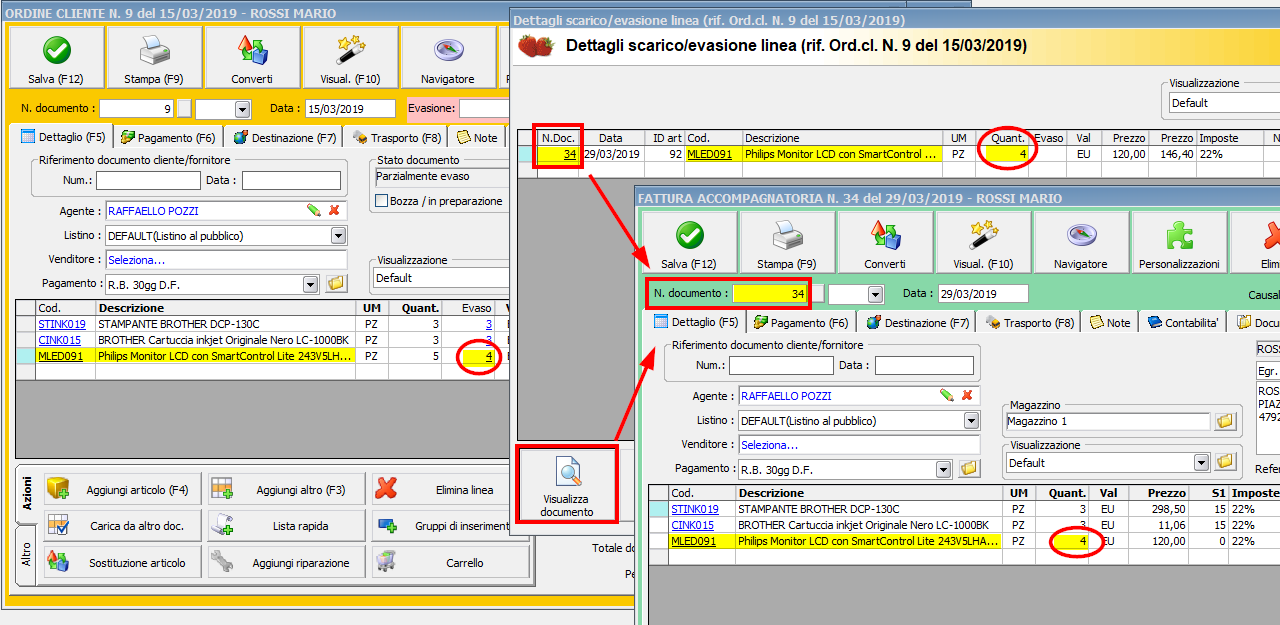Click Stampa (F9) in Ordine Cliente window
The width and height of the screenshot is (1280, 625).
point(154,57)
